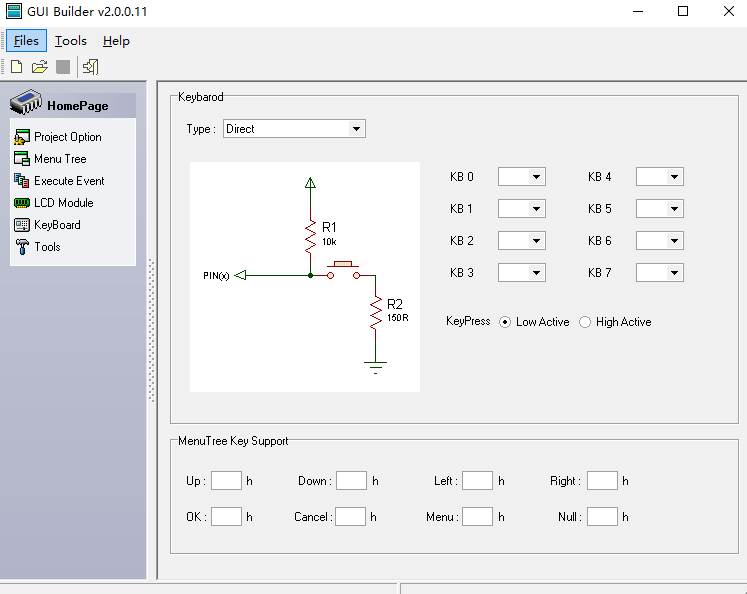Image resolution: width=747 pixels, height=594 pixels.
Task: Go to Tools page in sidebar
Action: click(x=47, y=247)
